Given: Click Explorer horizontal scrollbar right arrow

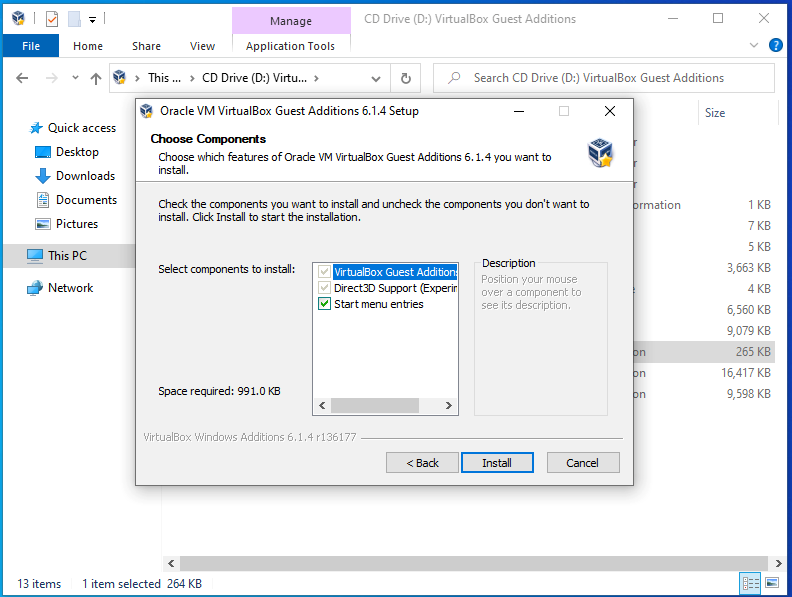Looking at the screenshot, I should [x=778, y=563].
